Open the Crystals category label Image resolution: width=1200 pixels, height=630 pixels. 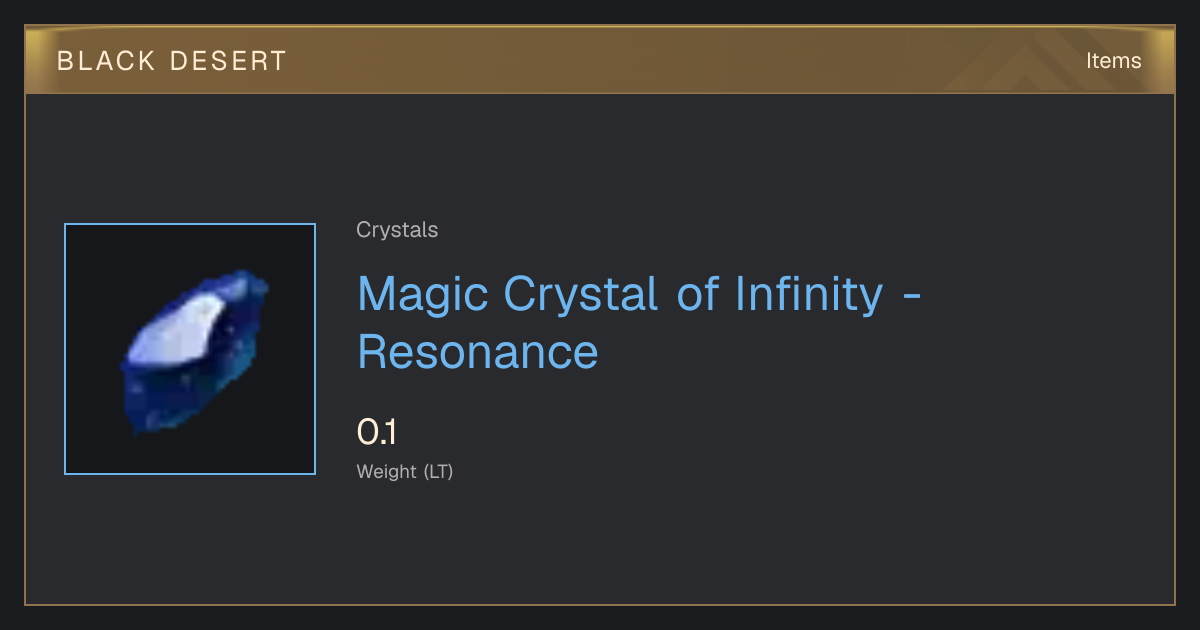(397, 230)
